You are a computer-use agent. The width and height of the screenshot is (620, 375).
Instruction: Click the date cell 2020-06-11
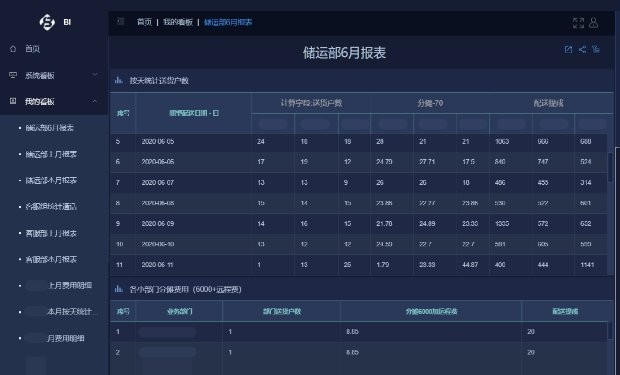point(158,265)
